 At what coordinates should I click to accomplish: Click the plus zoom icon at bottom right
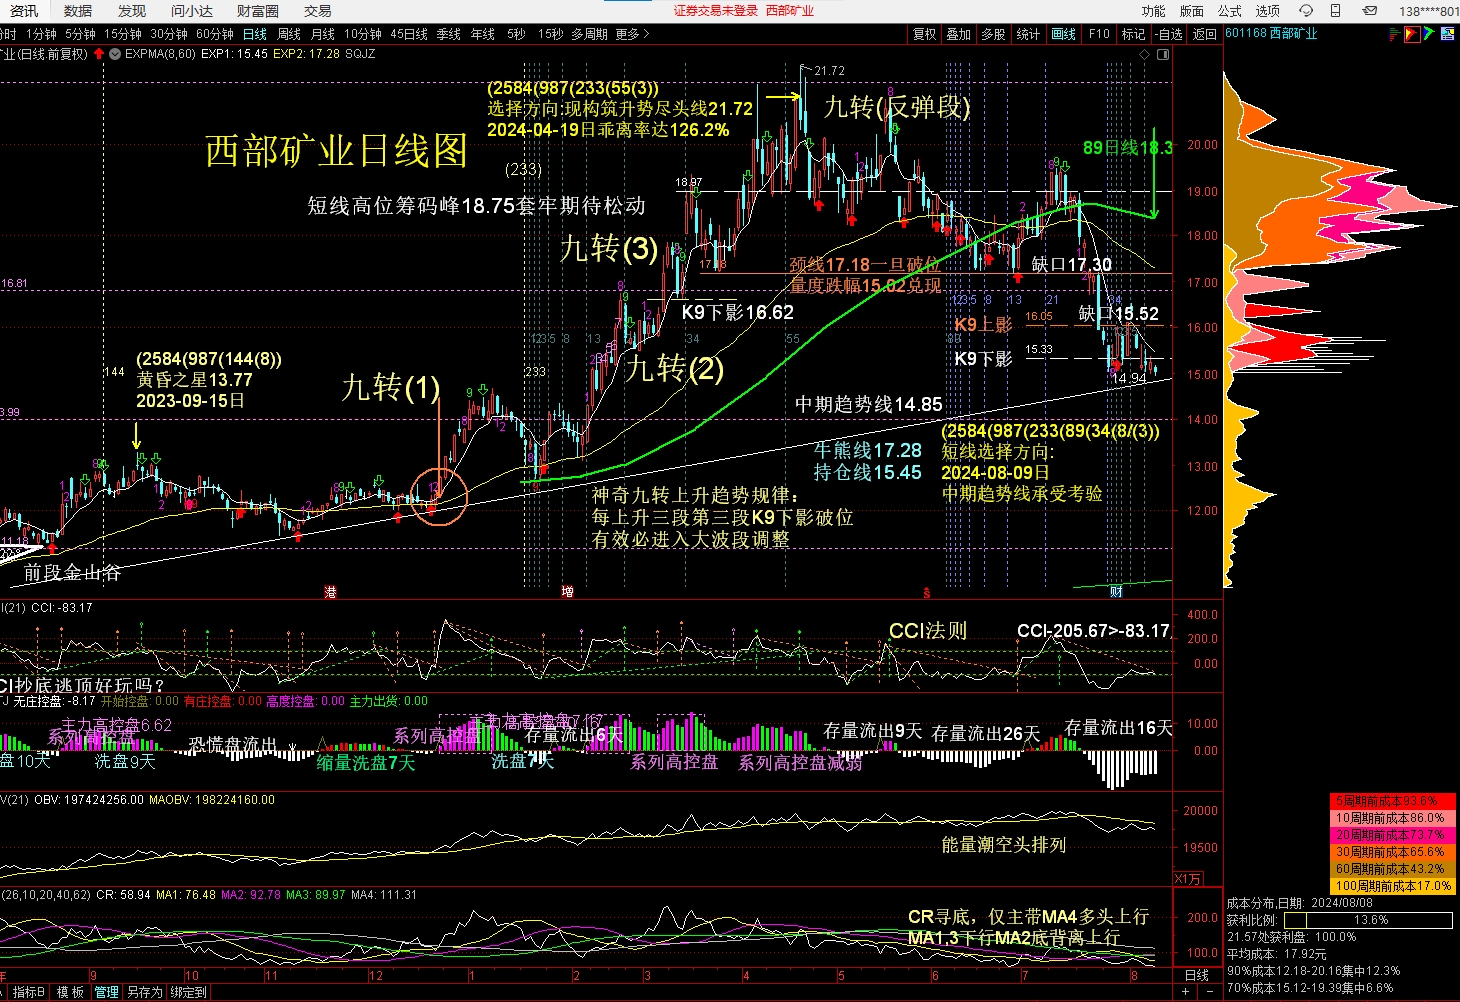(1186, 992)
